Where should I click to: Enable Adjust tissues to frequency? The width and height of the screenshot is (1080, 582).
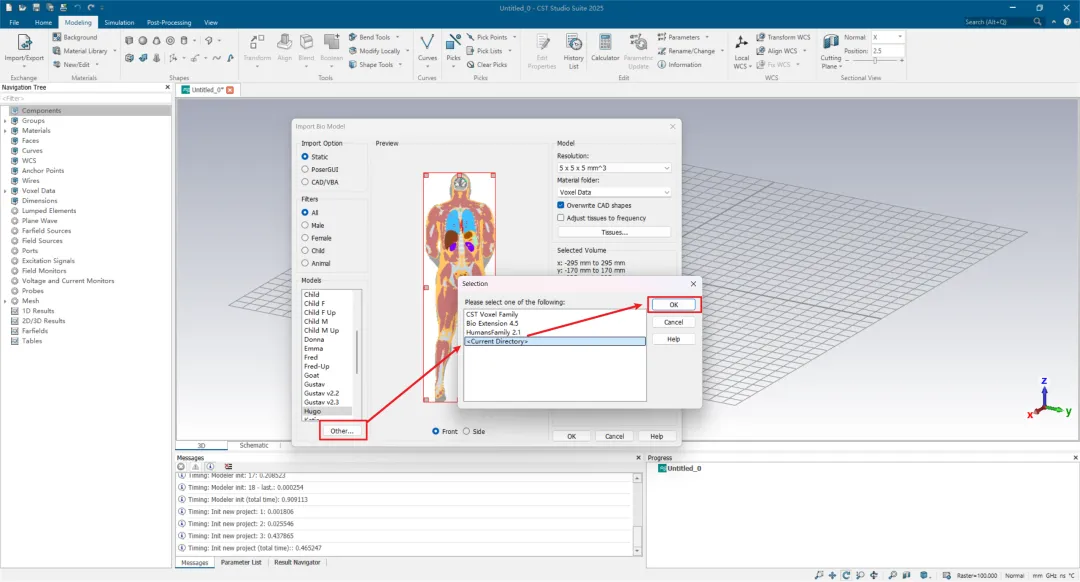click(561, 218)
